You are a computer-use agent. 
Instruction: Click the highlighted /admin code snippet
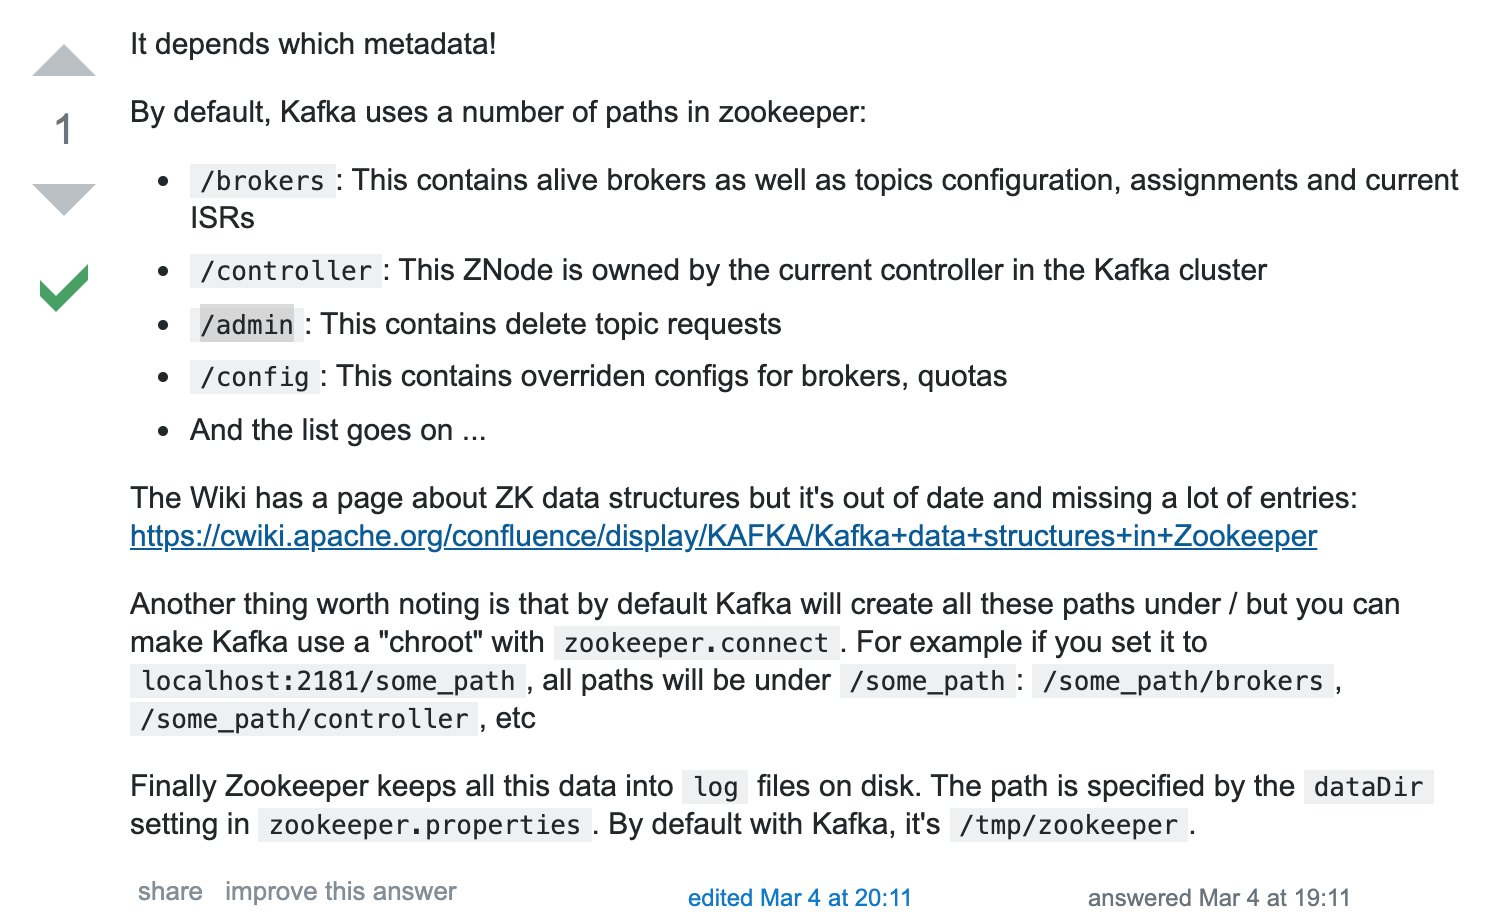247,325
